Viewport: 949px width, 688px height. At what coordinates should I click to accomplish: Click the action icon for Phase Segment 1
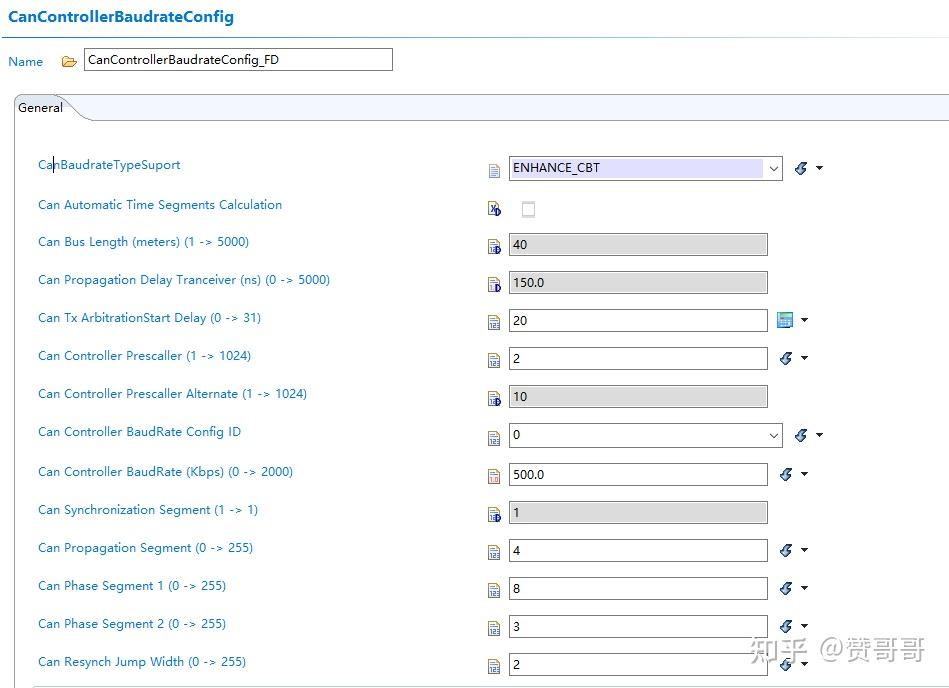click(x=786, y=588)
